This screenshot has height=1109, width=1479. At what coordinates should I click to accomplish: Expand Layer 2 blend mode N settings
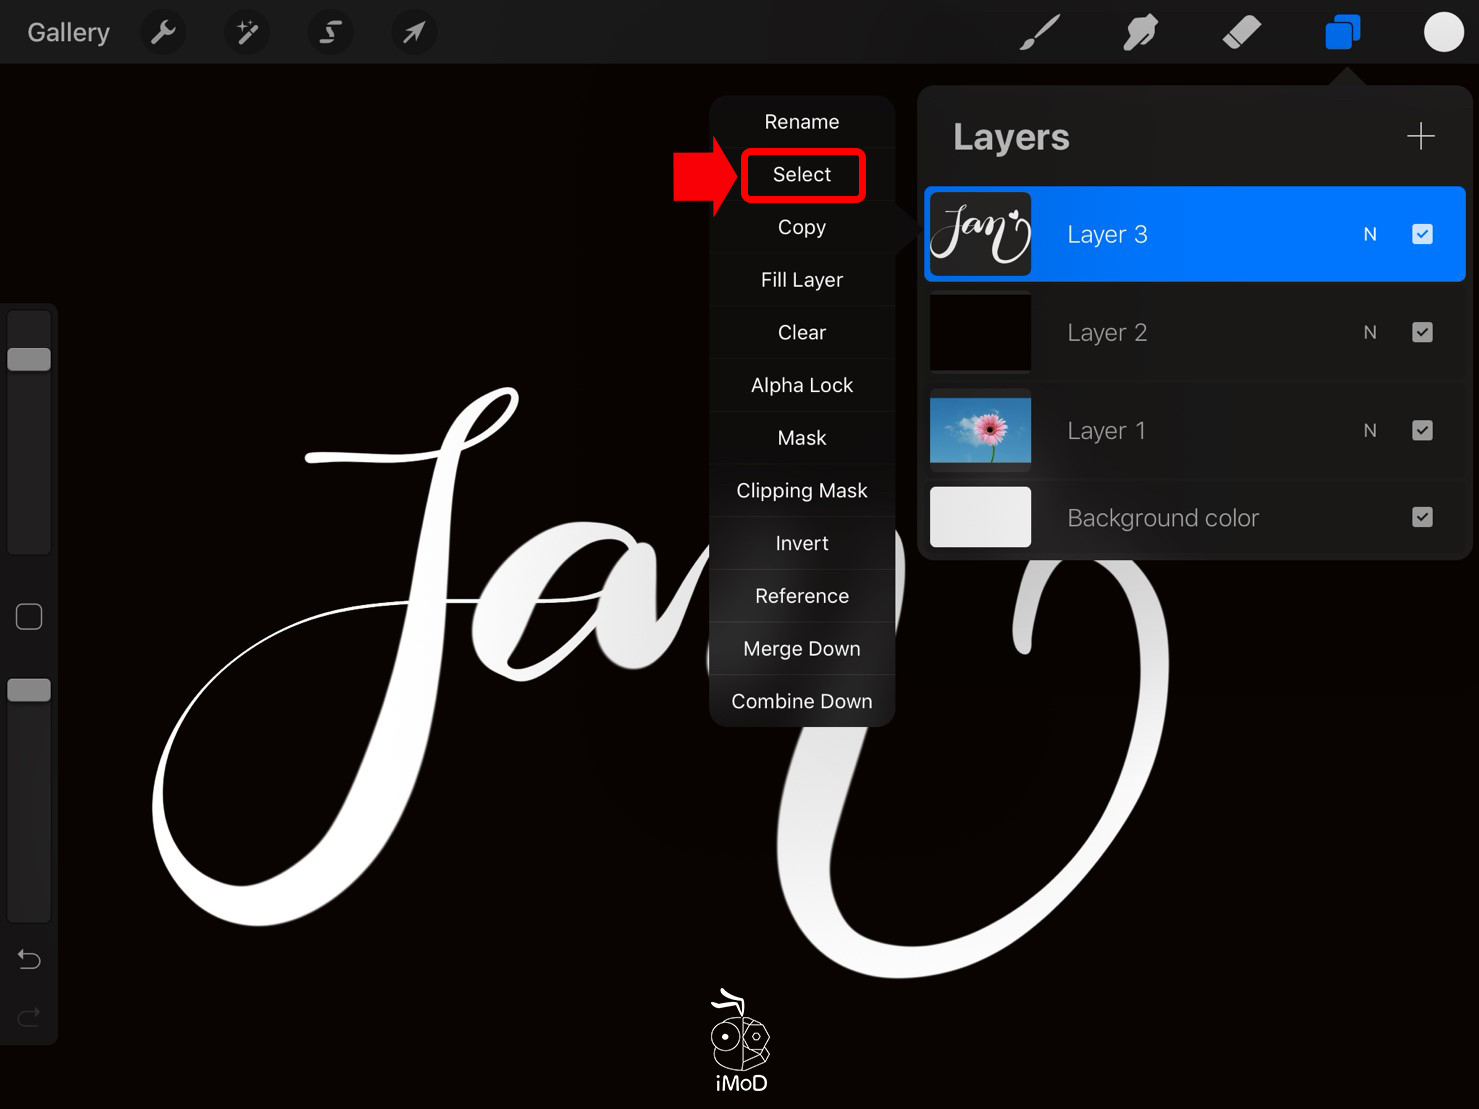click(1370, 332)
